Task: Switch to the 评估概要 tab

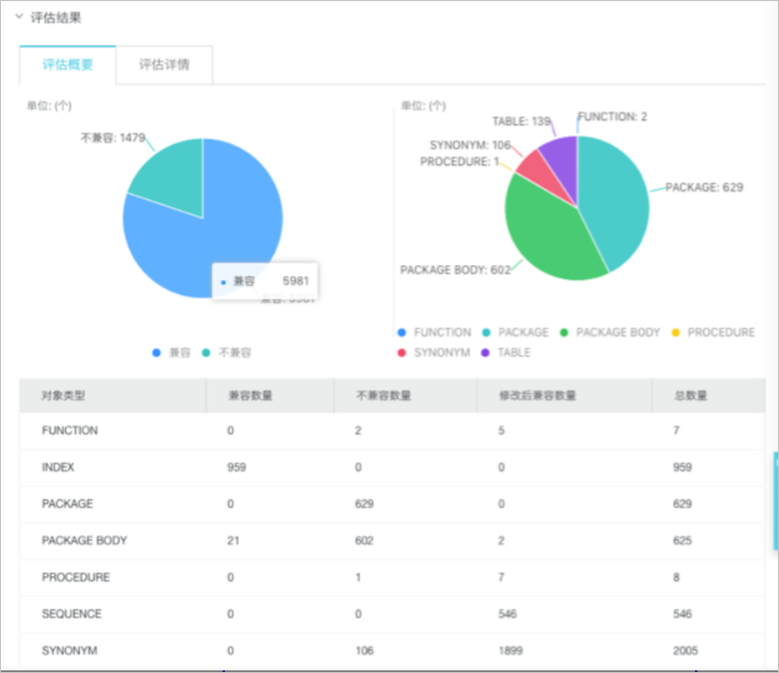Action: pos(68,65)
